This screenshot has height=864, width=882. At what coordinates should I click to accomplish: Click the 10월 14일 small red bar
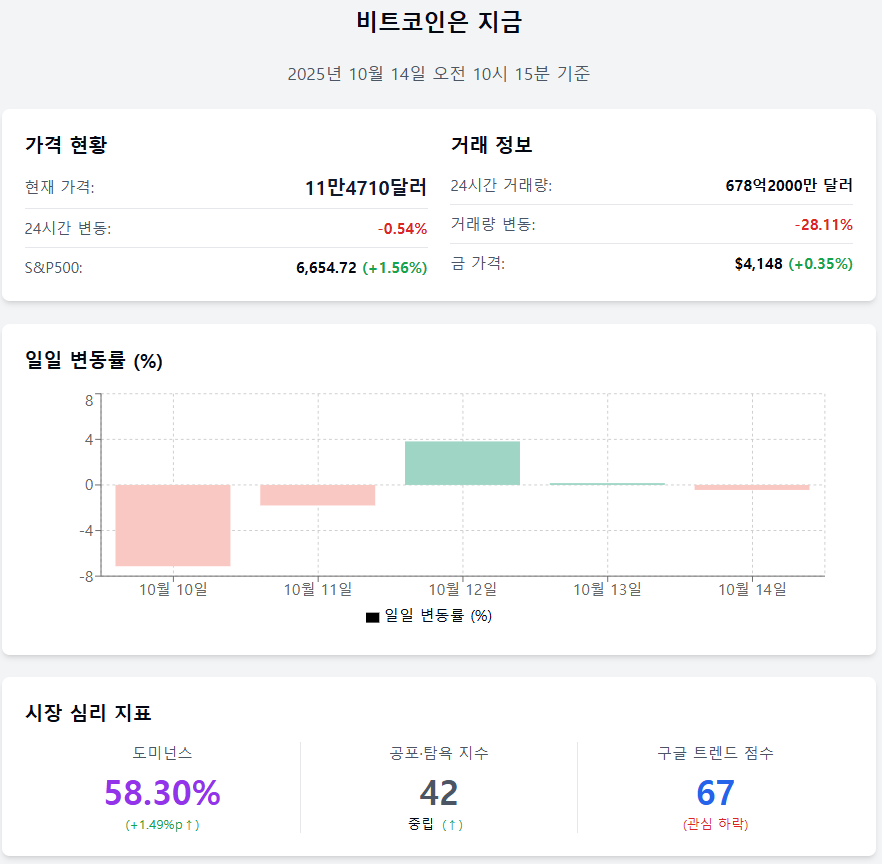click(x=752, y=487)
